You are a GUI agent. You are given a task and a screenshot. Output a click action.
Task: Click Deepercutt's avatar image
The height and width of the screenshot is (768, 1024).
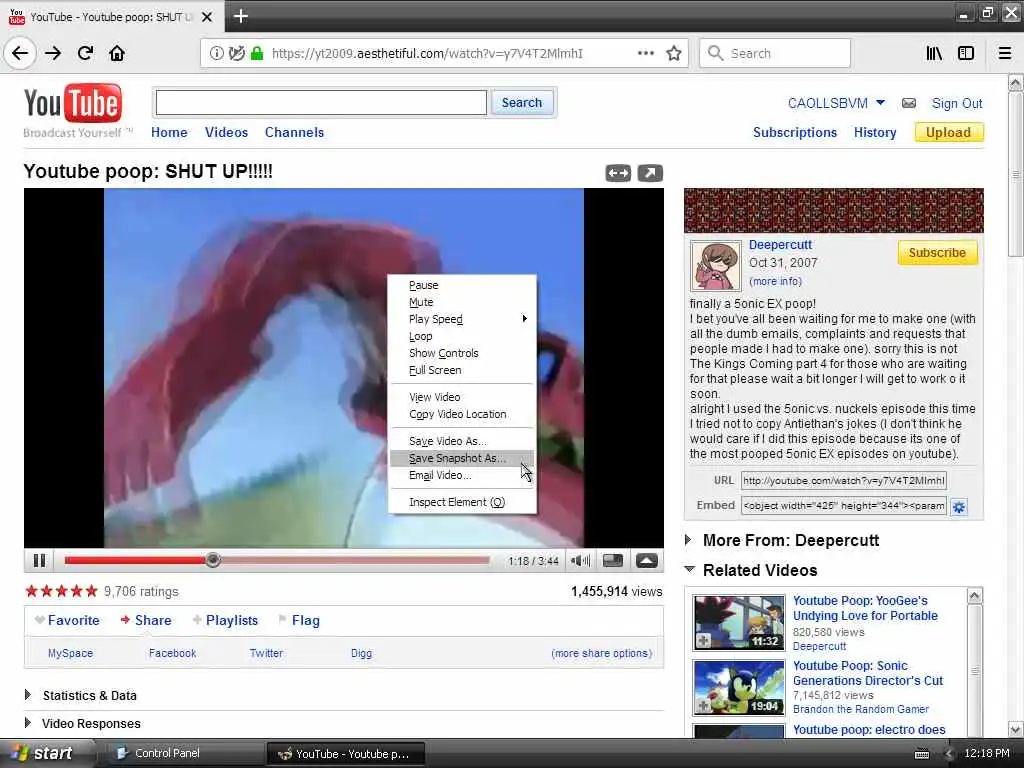[716, 265]
